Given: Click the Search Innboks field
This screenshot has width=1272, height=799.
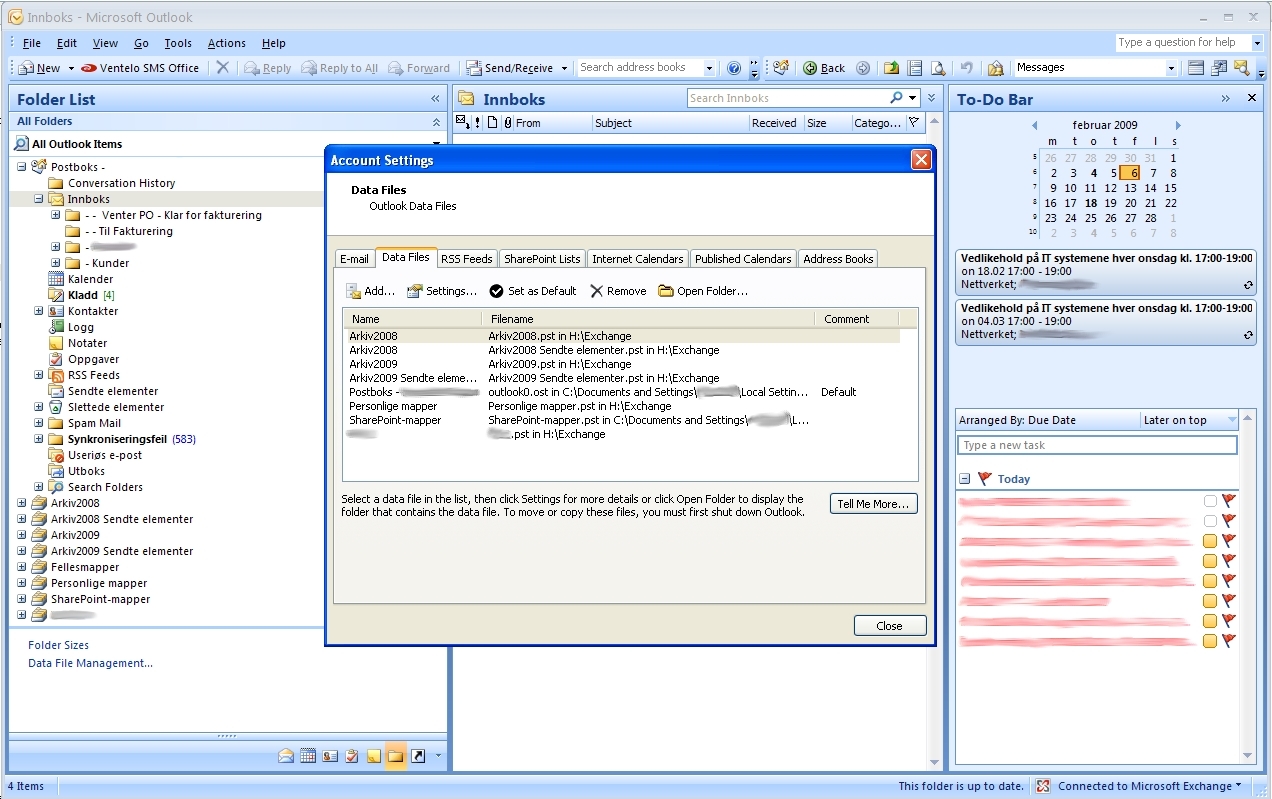Looking at the screenshot, I should pyautogui.click(x=788, y=98).
